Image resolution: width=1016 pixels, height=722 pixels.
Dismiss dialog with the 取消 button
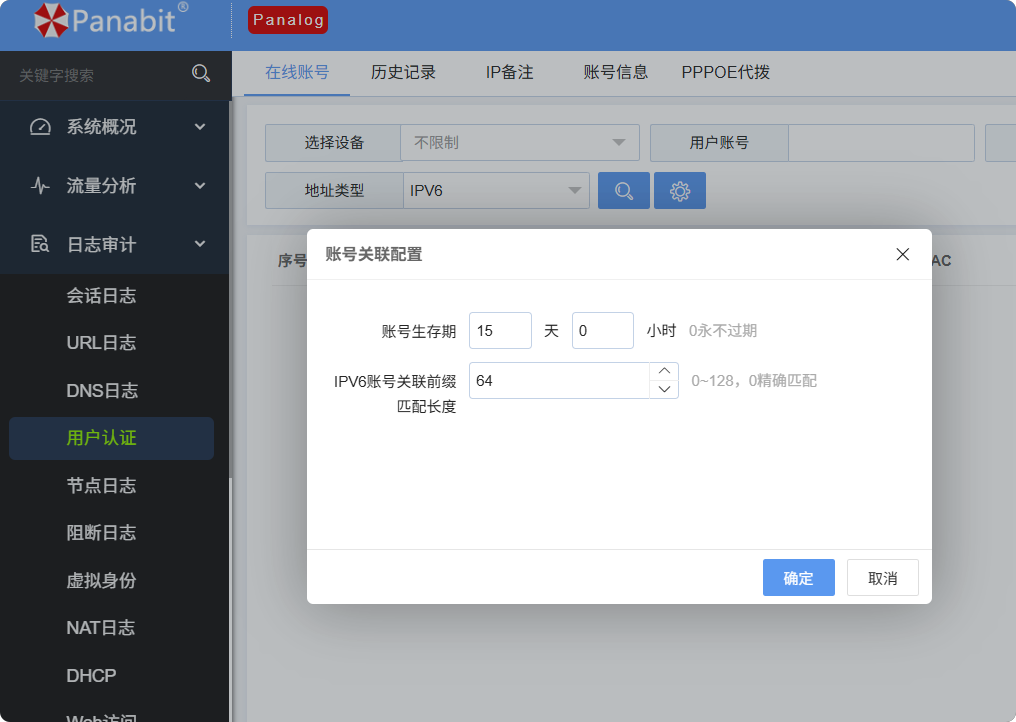click(883, 577)
